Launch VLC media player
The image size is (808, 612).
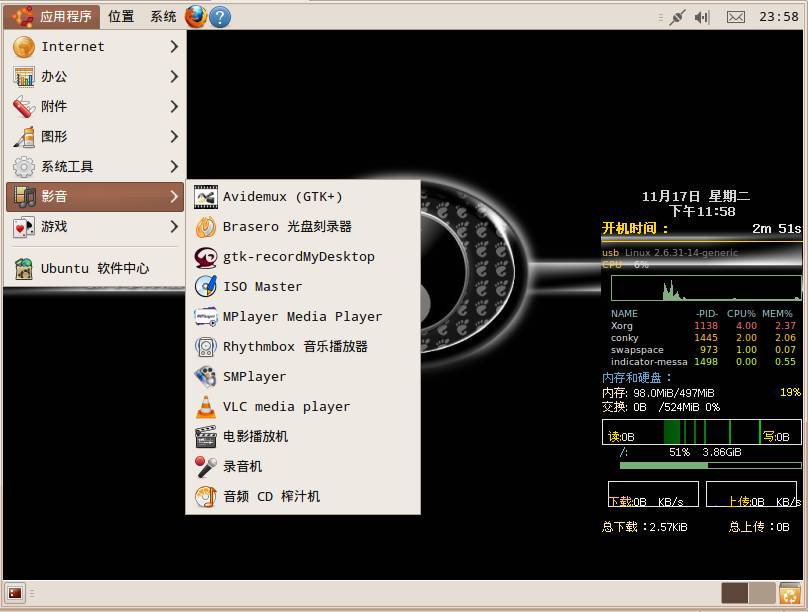coord(303,406)
